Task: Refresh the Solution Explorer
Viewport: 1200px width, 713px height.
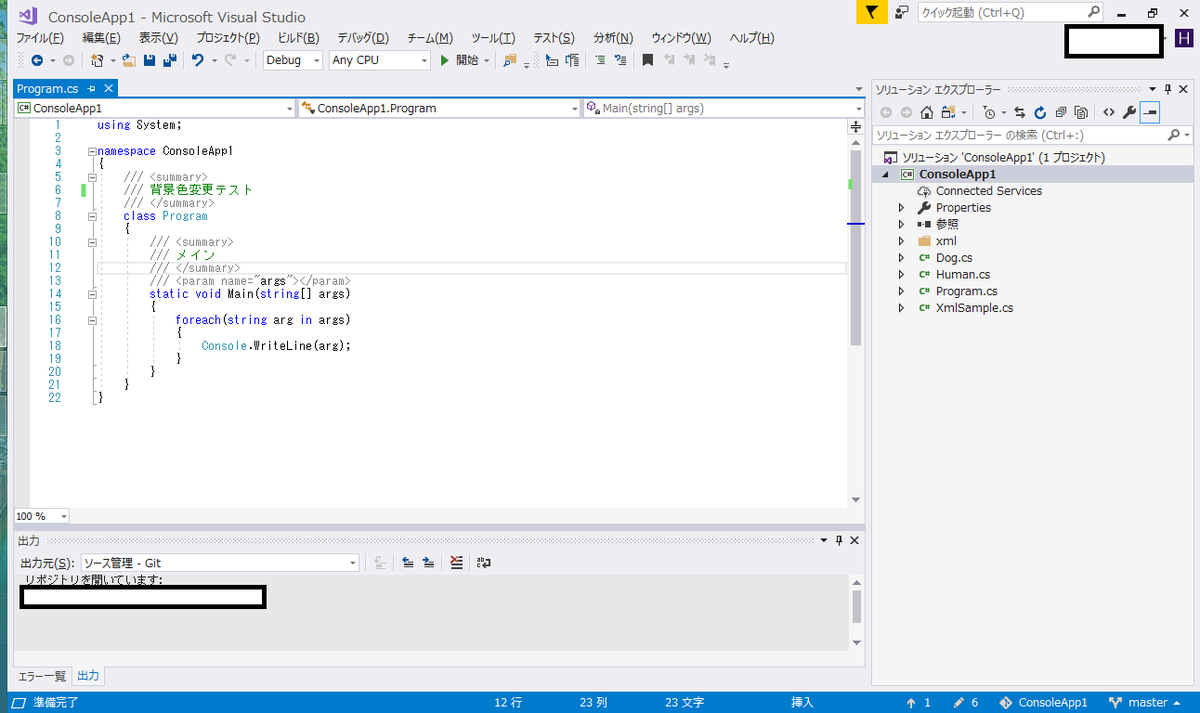Action: (x=1040, y=112)
